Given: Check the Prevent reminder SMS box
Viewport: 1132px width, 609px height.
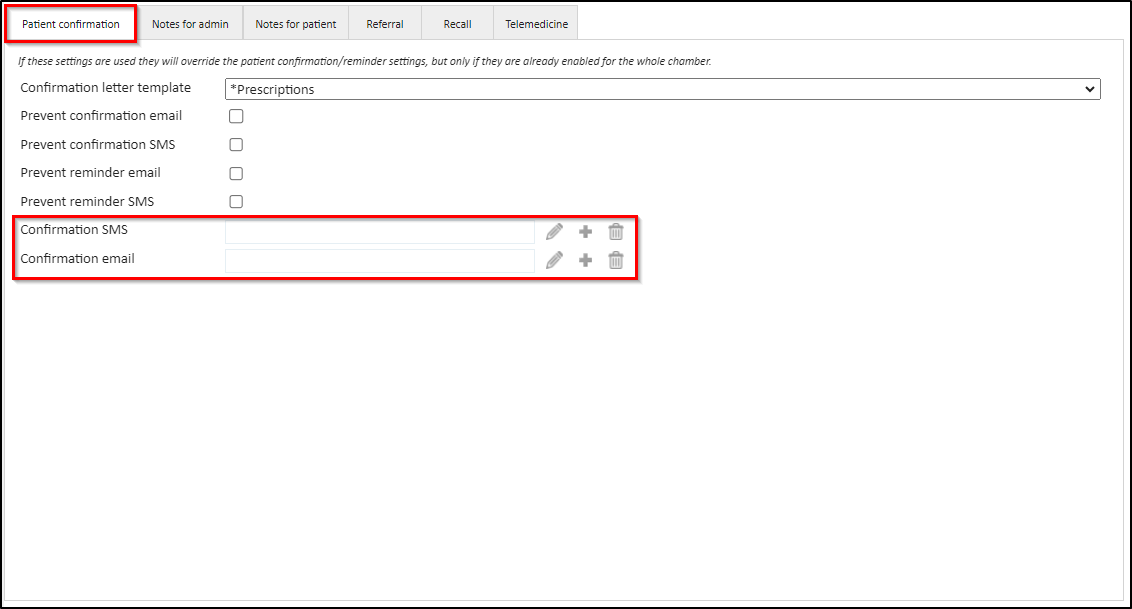Looking at the screenshot, I should click(236, 202).
